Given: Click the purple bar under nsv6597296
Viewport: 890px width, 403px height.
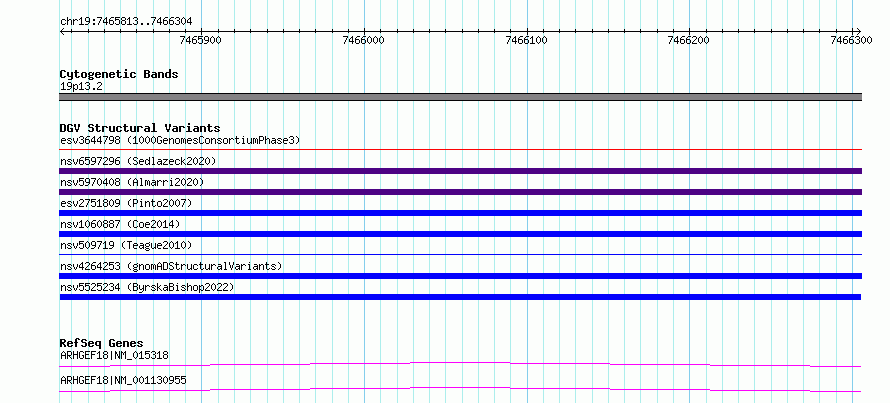Looking at the screenshot, I should 461,171.
